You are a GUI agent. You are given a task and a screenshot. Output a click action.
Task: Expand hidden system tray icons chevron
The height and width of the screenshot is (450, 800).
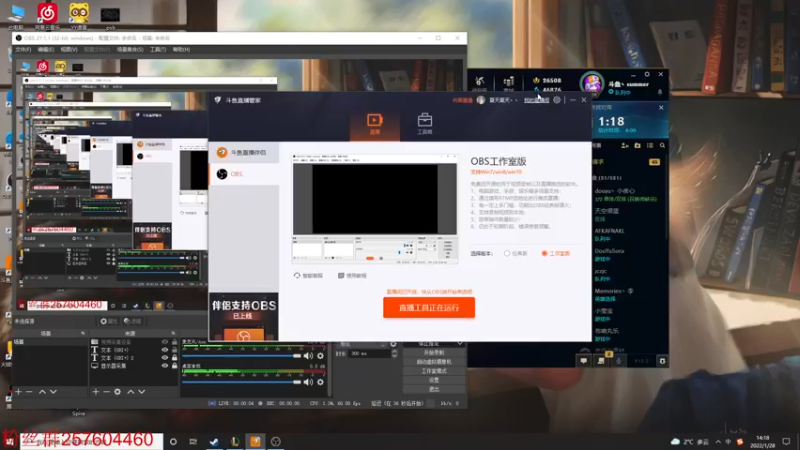pyautogui.click(x=718, y=441)
